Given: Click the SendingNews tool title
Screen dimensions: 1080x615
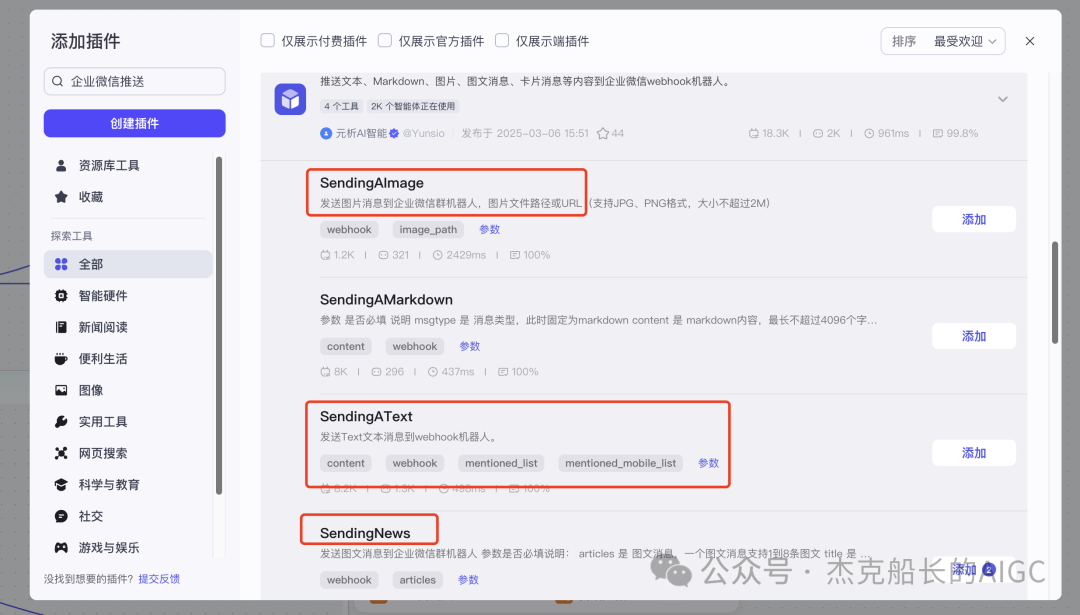Looking at the screenshot, I should click(x=365, y=533).
